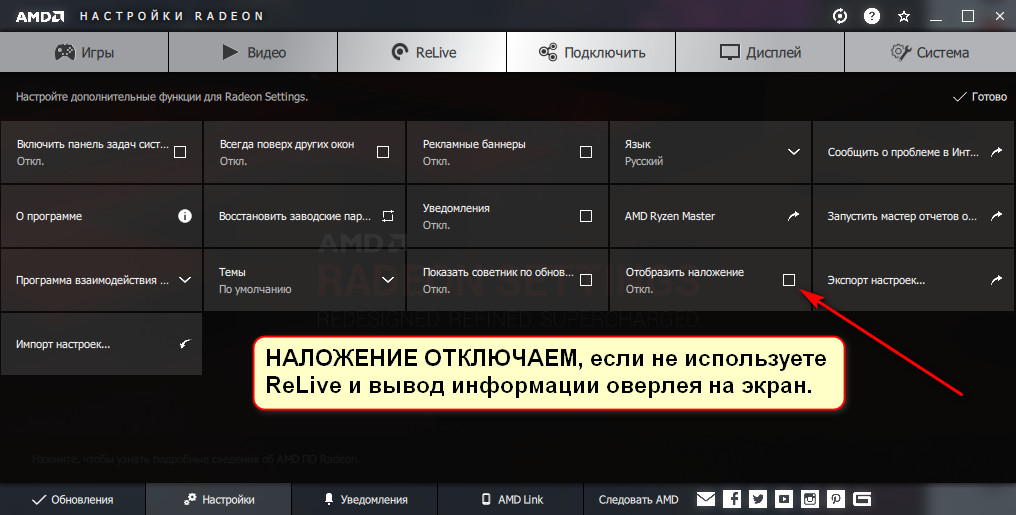The width and height of the screenshot is (1016, 515).
Task: Click the Следовать AMD label
Action: click(x=638, y=499)
